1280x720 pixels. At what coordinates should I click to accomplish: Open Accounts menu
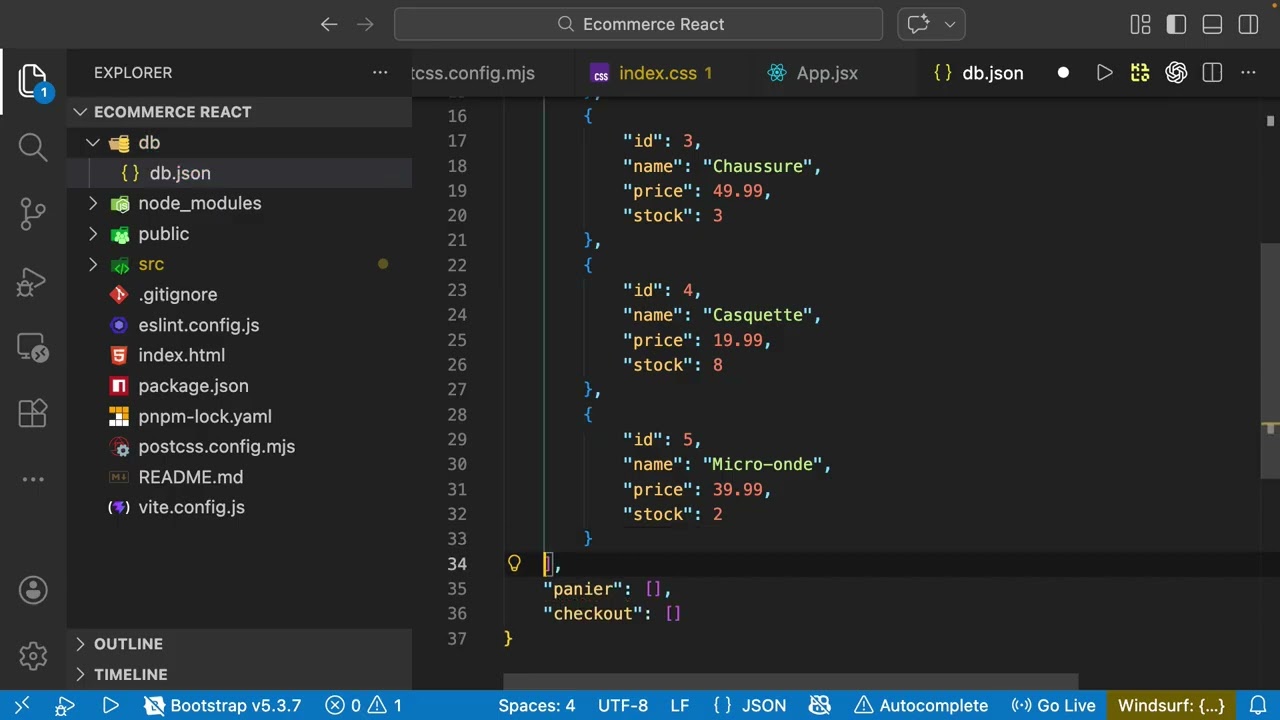[x=33, y=590]
